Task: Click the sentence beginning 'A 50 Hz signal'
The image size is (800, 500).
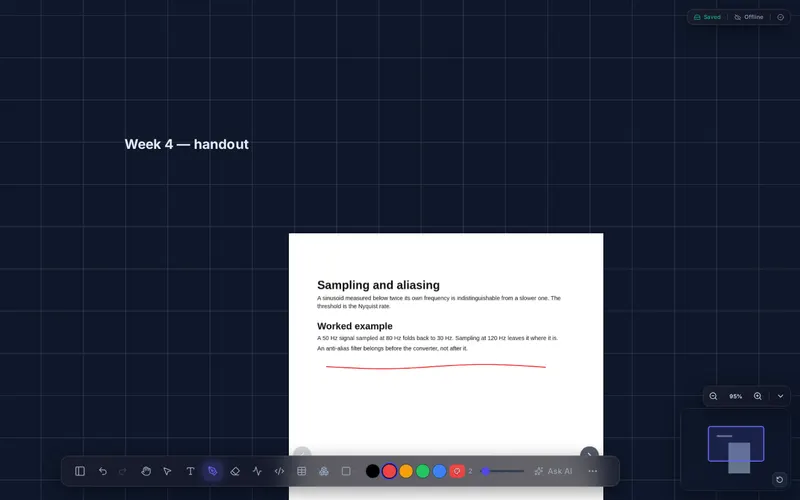Action: tap(437, 338)
